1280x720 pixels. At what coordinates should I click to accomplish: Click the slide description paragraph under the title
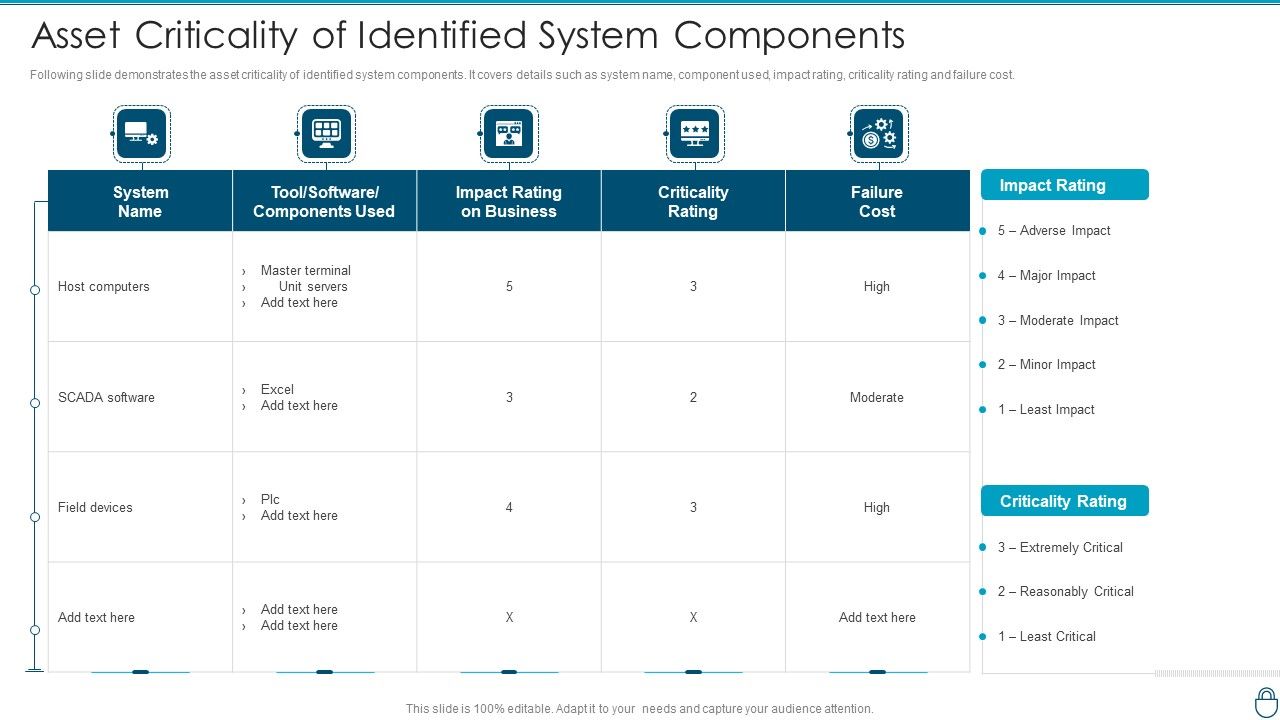click(x=523, y=75)
